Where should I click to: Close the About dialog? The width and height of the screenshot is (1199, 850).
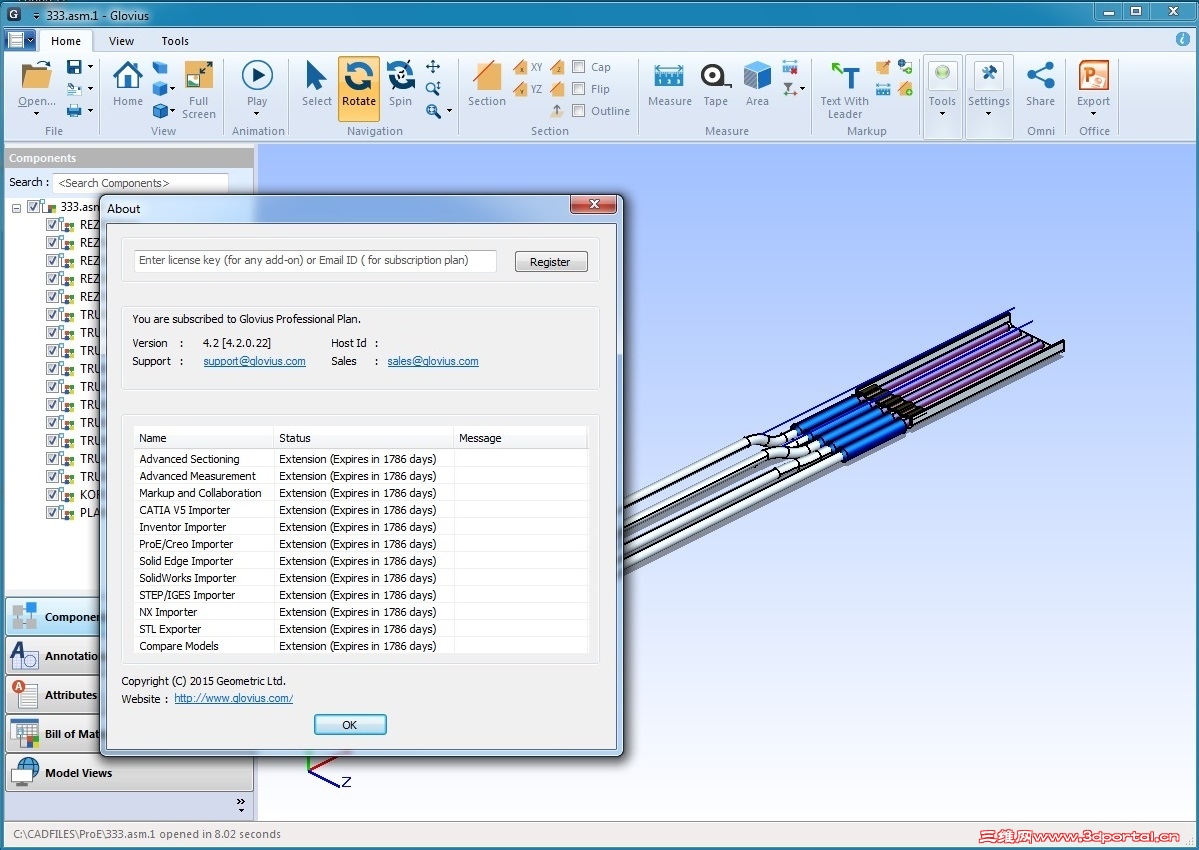[593, 204]
